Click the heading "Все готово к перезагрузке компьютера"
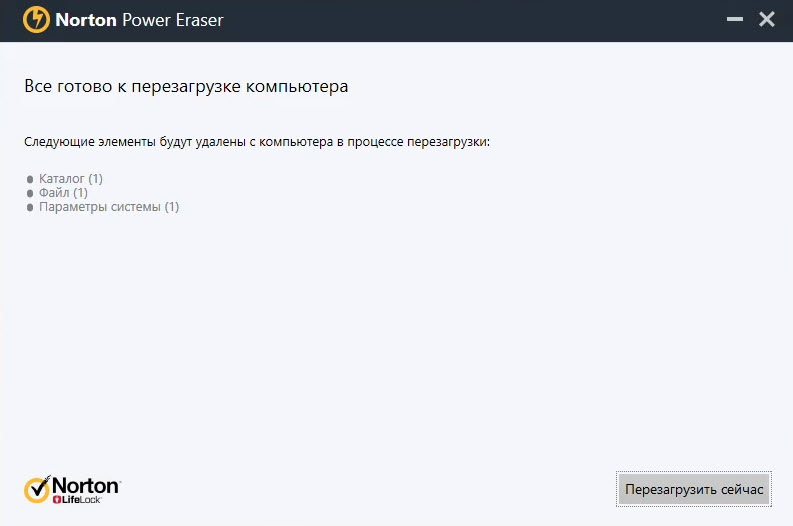This screenshot has height=526, width=793. pyautogui.click(x=186, y=87)
